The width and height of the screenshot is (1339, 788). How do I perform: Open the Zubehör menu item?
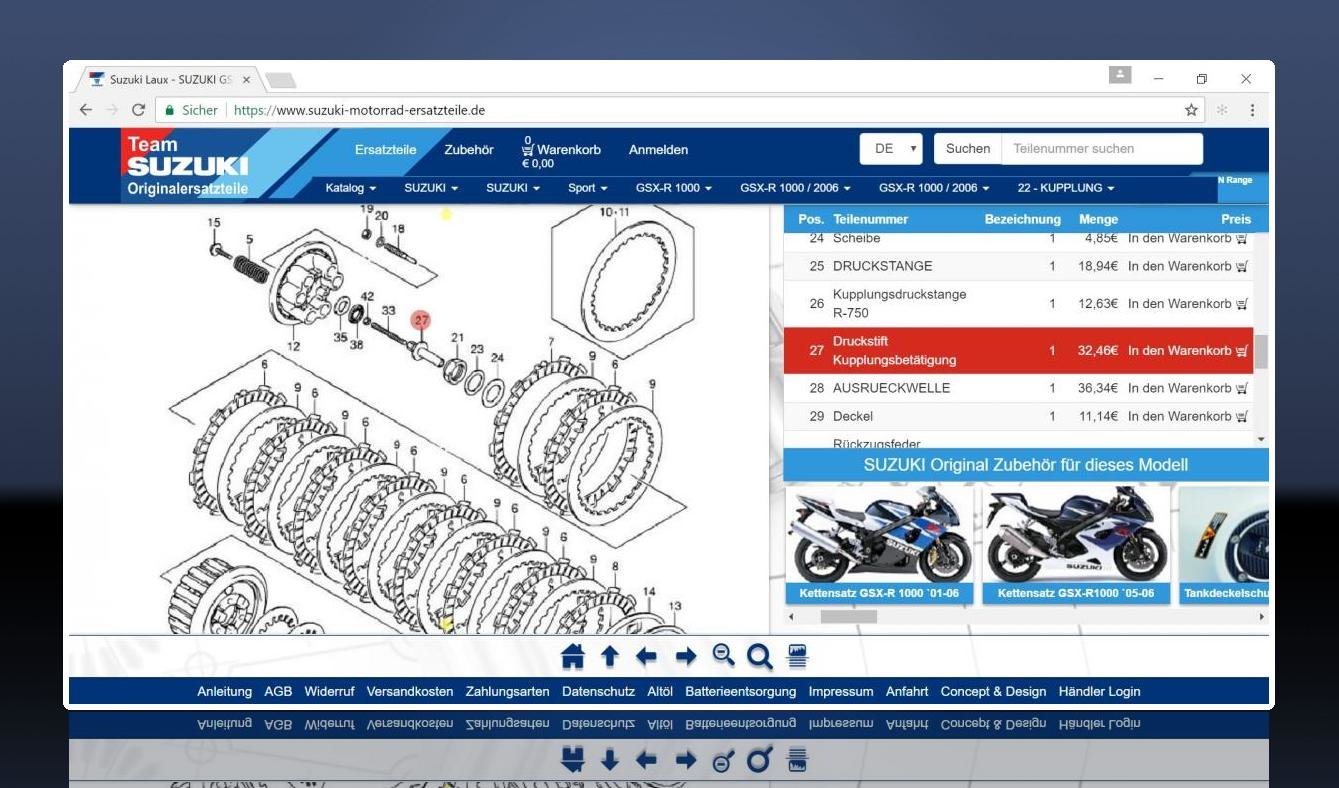click(x=469, y=150)
